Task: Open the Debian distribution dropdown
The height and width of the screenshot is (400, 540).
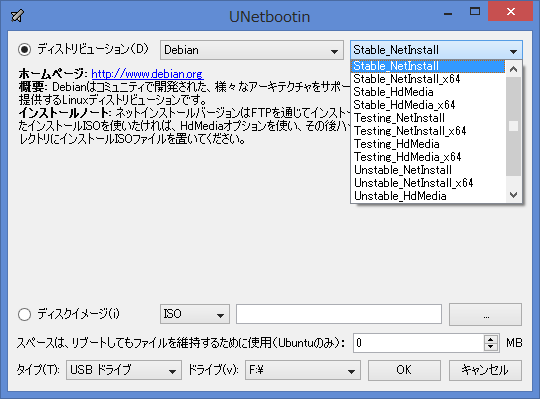Action: [252, 50]
